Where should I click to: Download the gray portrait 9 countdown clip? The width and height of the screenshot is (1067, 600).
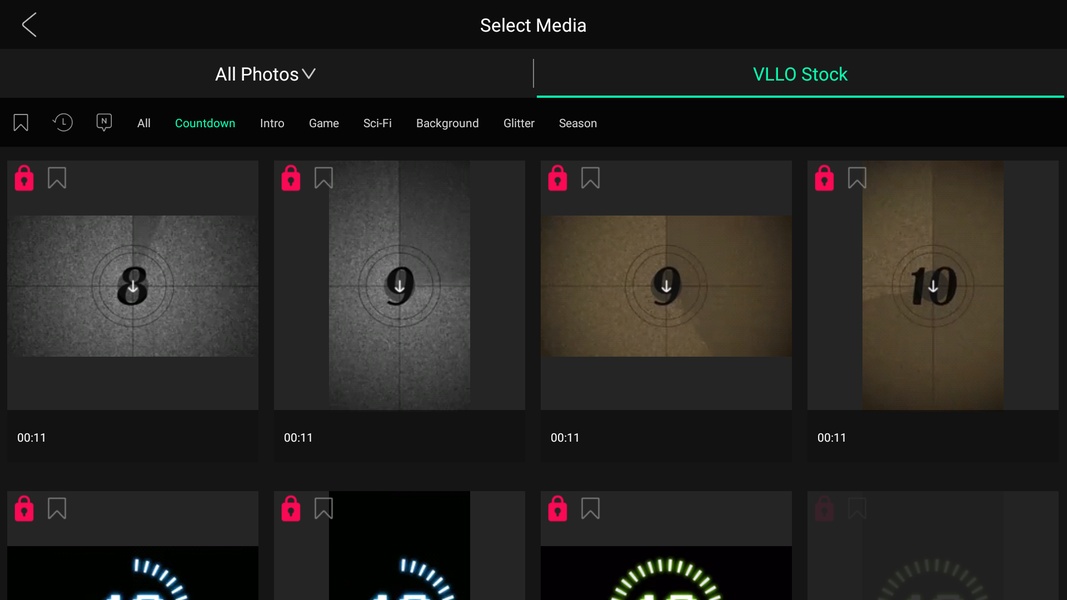[x=399, y=286]
